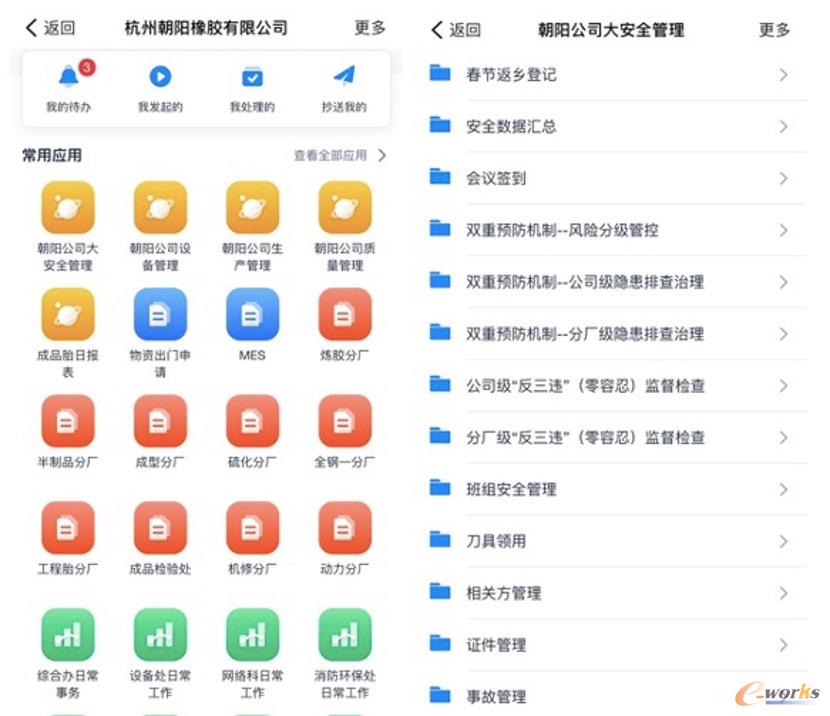Viewport: 830px width, 716px height.
Task: Launch 朝阳公司设备管理 app icon
Action: point(160,207)
